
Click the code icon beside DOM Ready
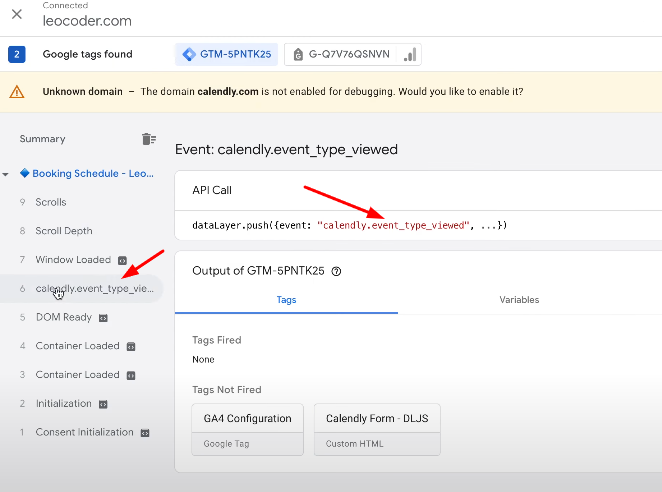(x=103, y=318)
